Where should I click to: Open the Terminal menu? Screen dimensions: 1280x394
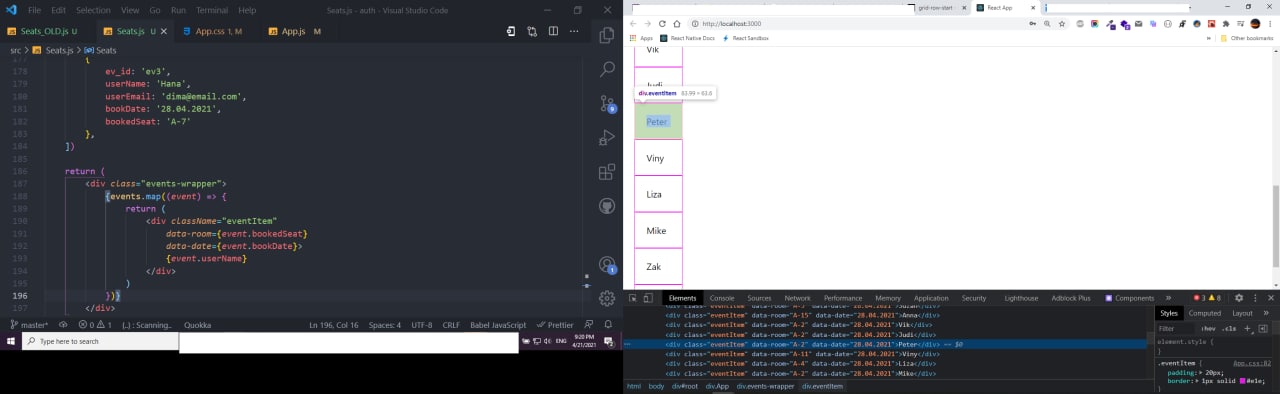pos(212,10)
